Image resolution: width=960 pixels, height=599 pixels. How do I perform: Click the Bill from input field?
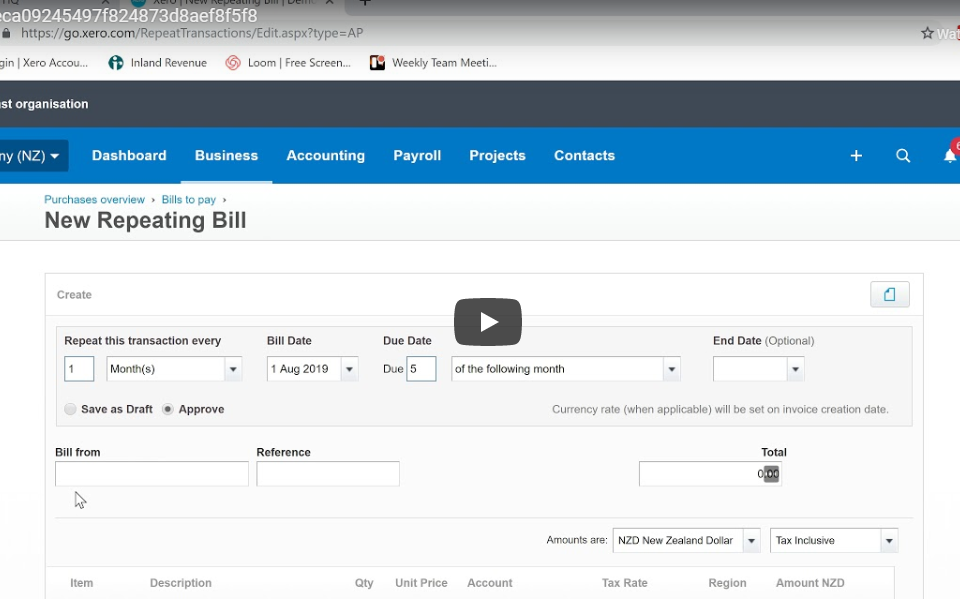pos(151,474)
